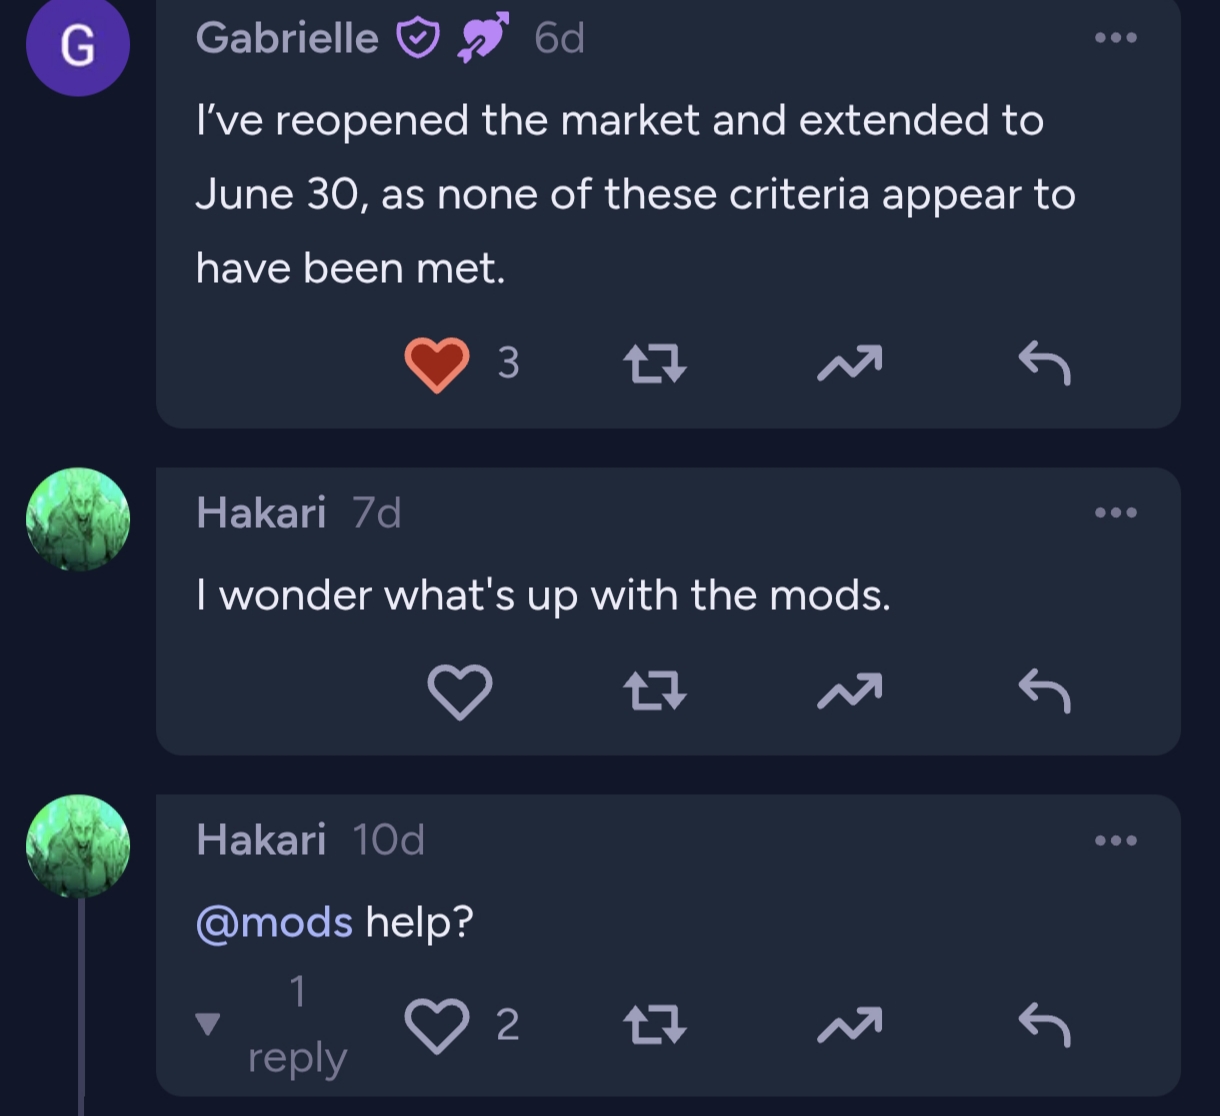This screenshot has width=1220, height=1116.
Task: Reply to Hakari's "@mods help?" comment
Action: tap(1044, 1026)
